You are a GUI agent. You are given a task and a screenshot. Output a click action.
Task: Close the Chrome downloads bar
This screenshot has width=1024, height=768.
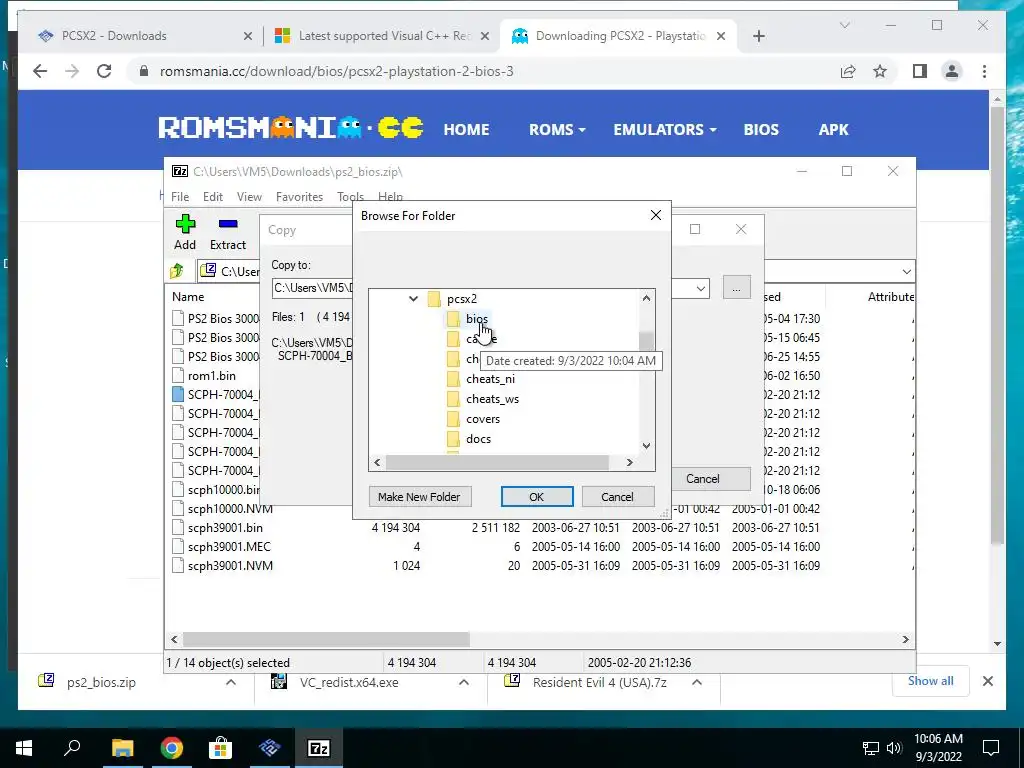(987, 681)
